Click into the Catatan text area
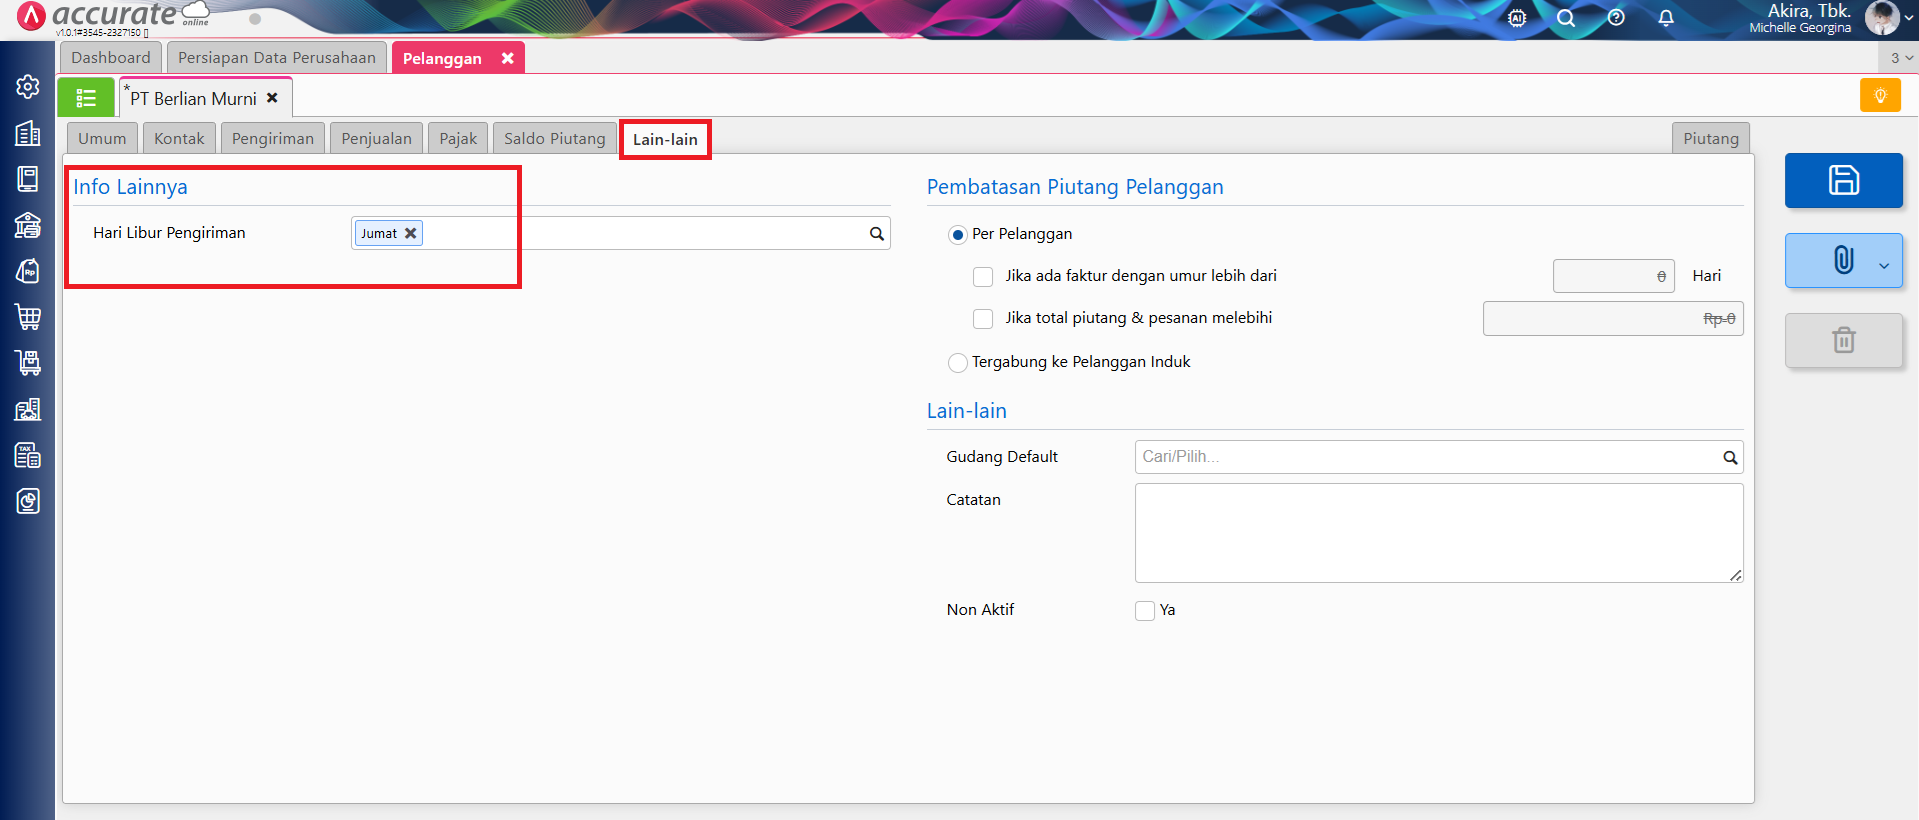1919x820 pixels. point(1438,532)
